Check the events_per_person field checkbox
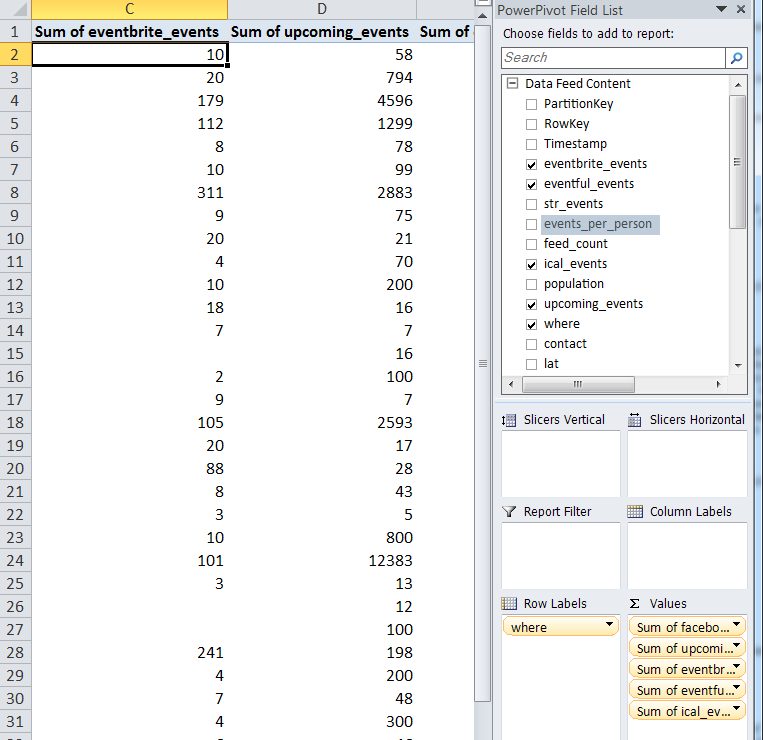The image size is (763, 740). click(531, 224)
